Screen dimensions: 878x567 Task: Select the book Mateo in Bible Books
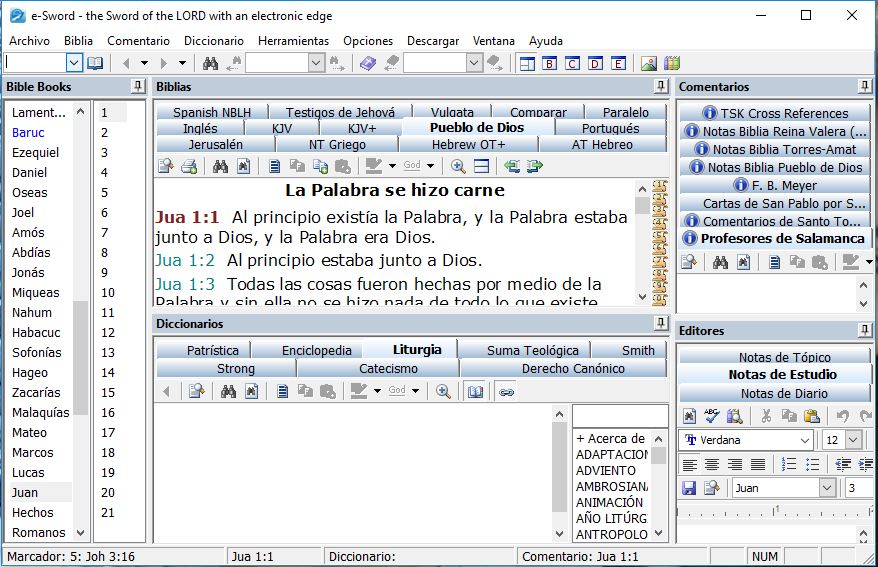point(29,433)
